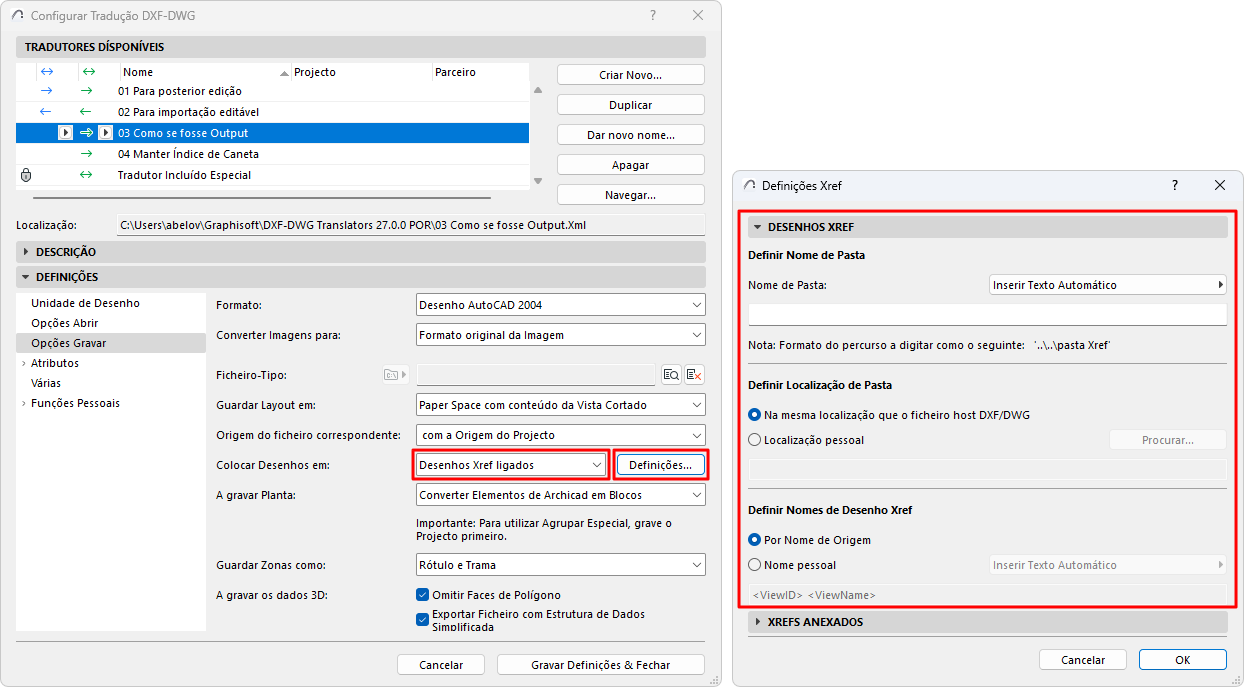Select Tradutor Incluído Especial row

pos(272,175)
